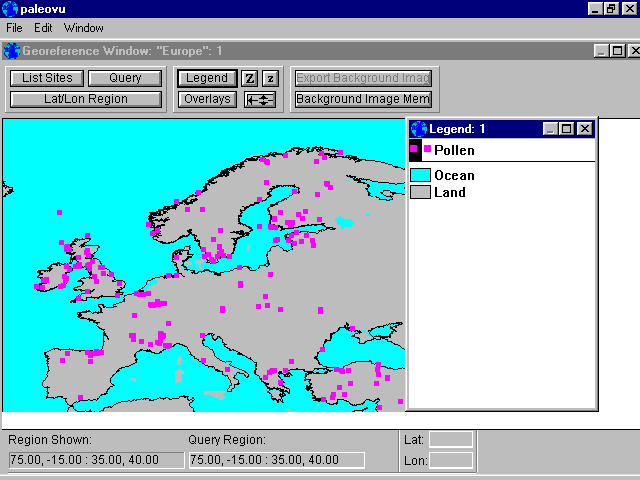Viewport: 640px width, 480px height.
Task: Click the pan arrows button
Action: point(260,99)
